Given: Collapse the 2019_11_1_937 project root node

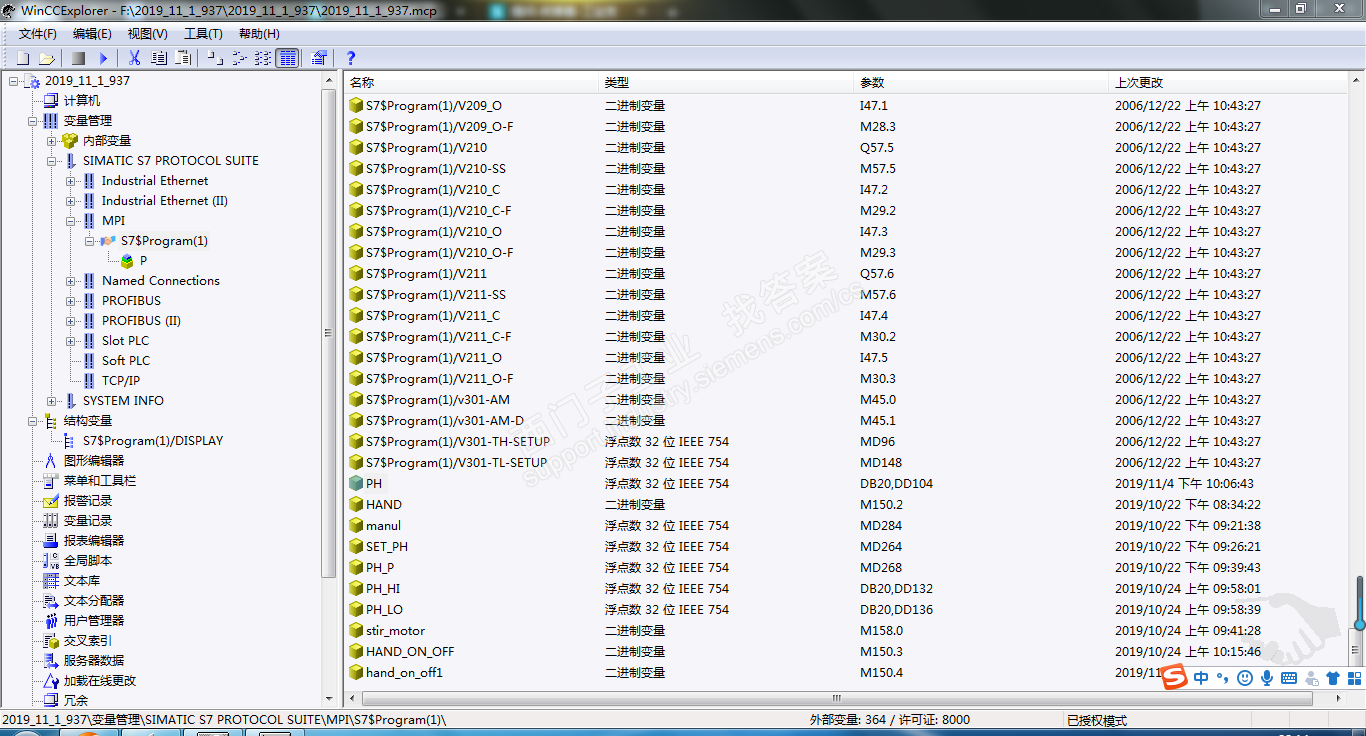Looking at the screenshot, I should (x=14, y=81).
